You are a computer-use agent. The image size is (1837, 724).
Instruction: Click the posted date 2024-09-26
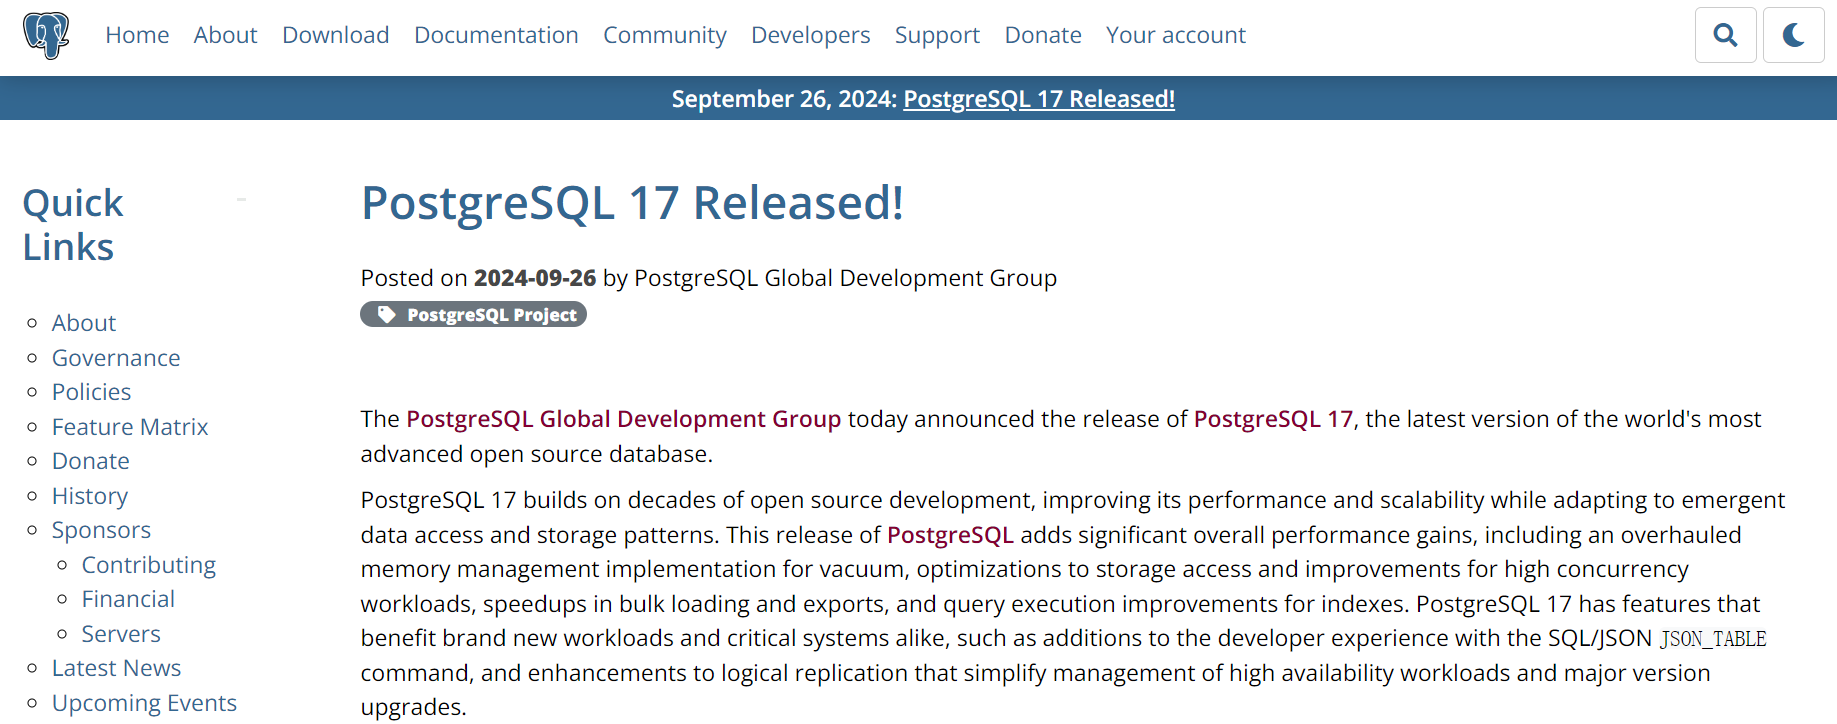click(535, 278)
